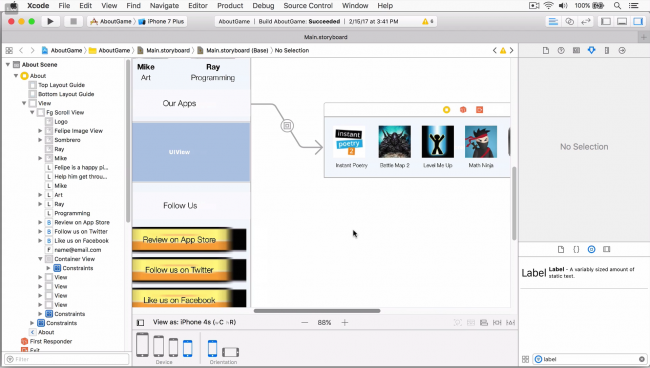650x368 pixels.
Task: Click the outline Filter field
Action: 67,359
